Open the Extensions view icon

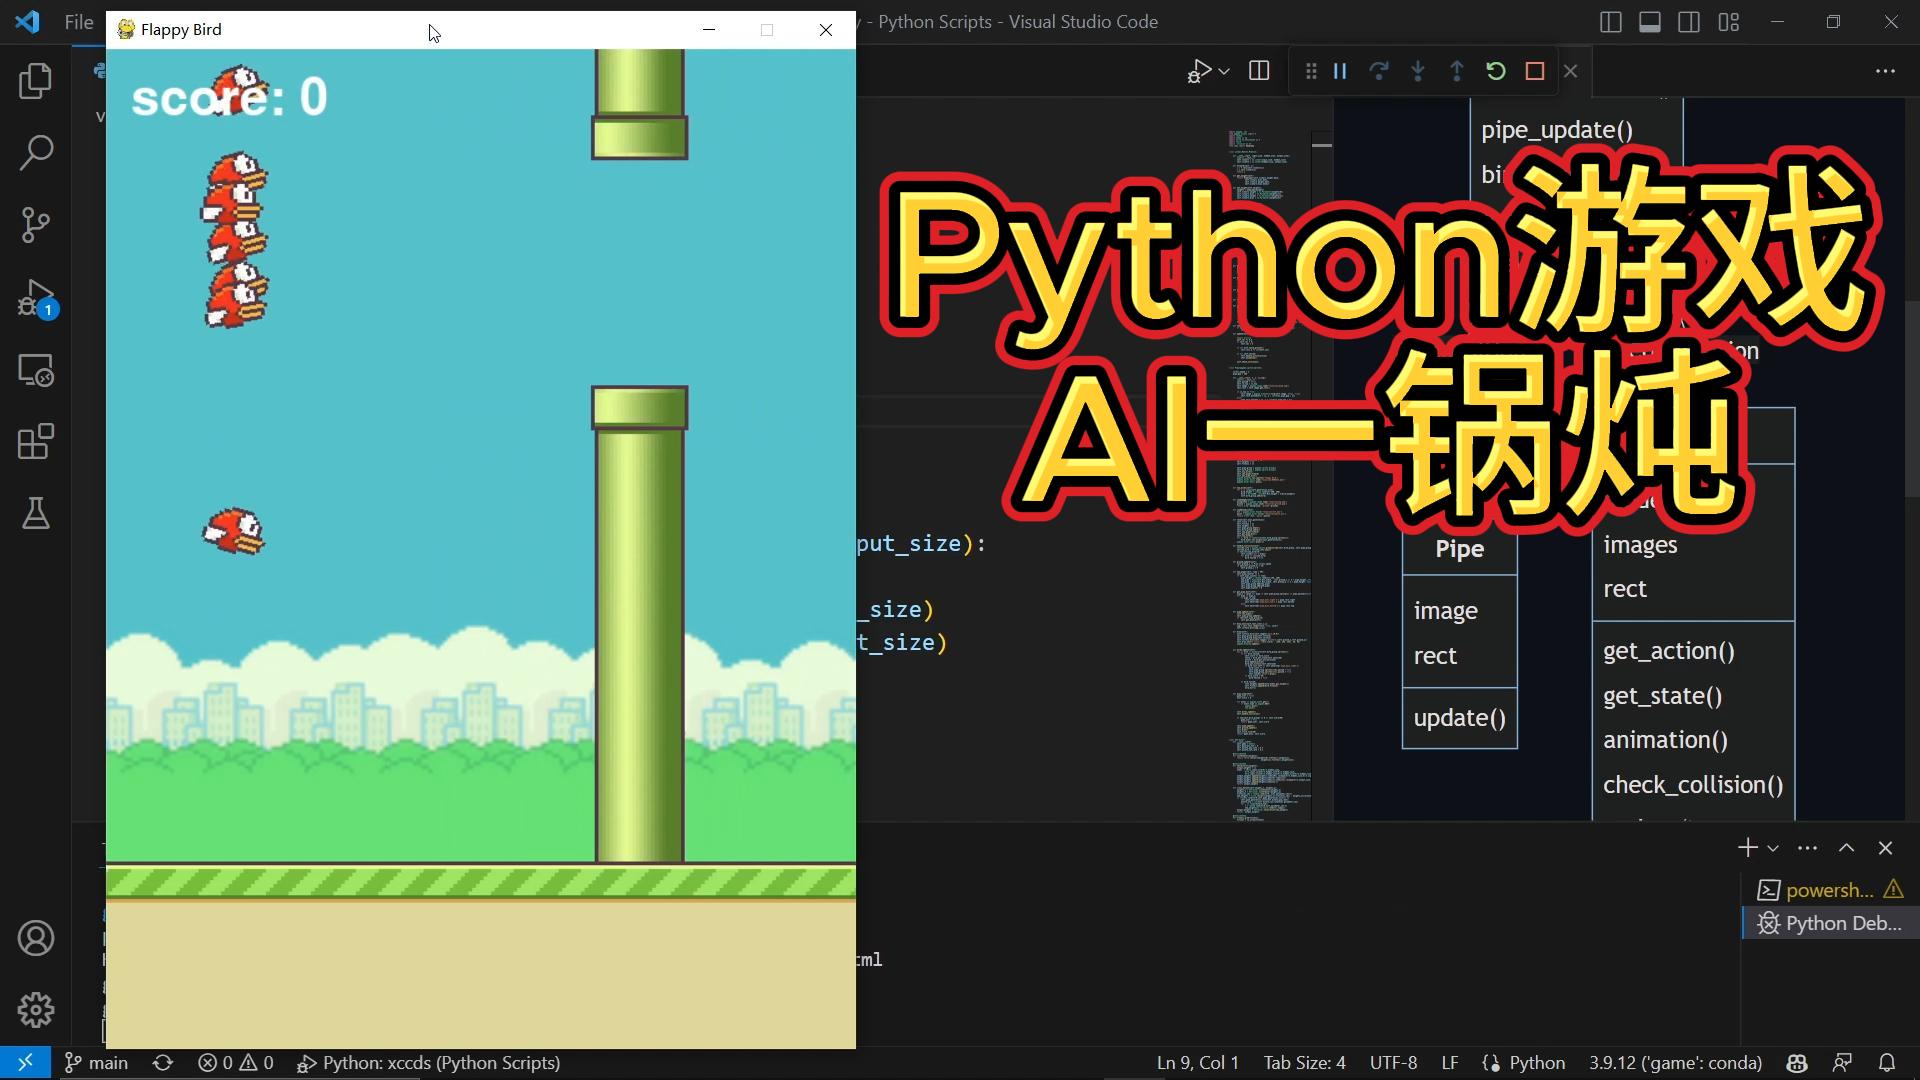tap(36, 442)
